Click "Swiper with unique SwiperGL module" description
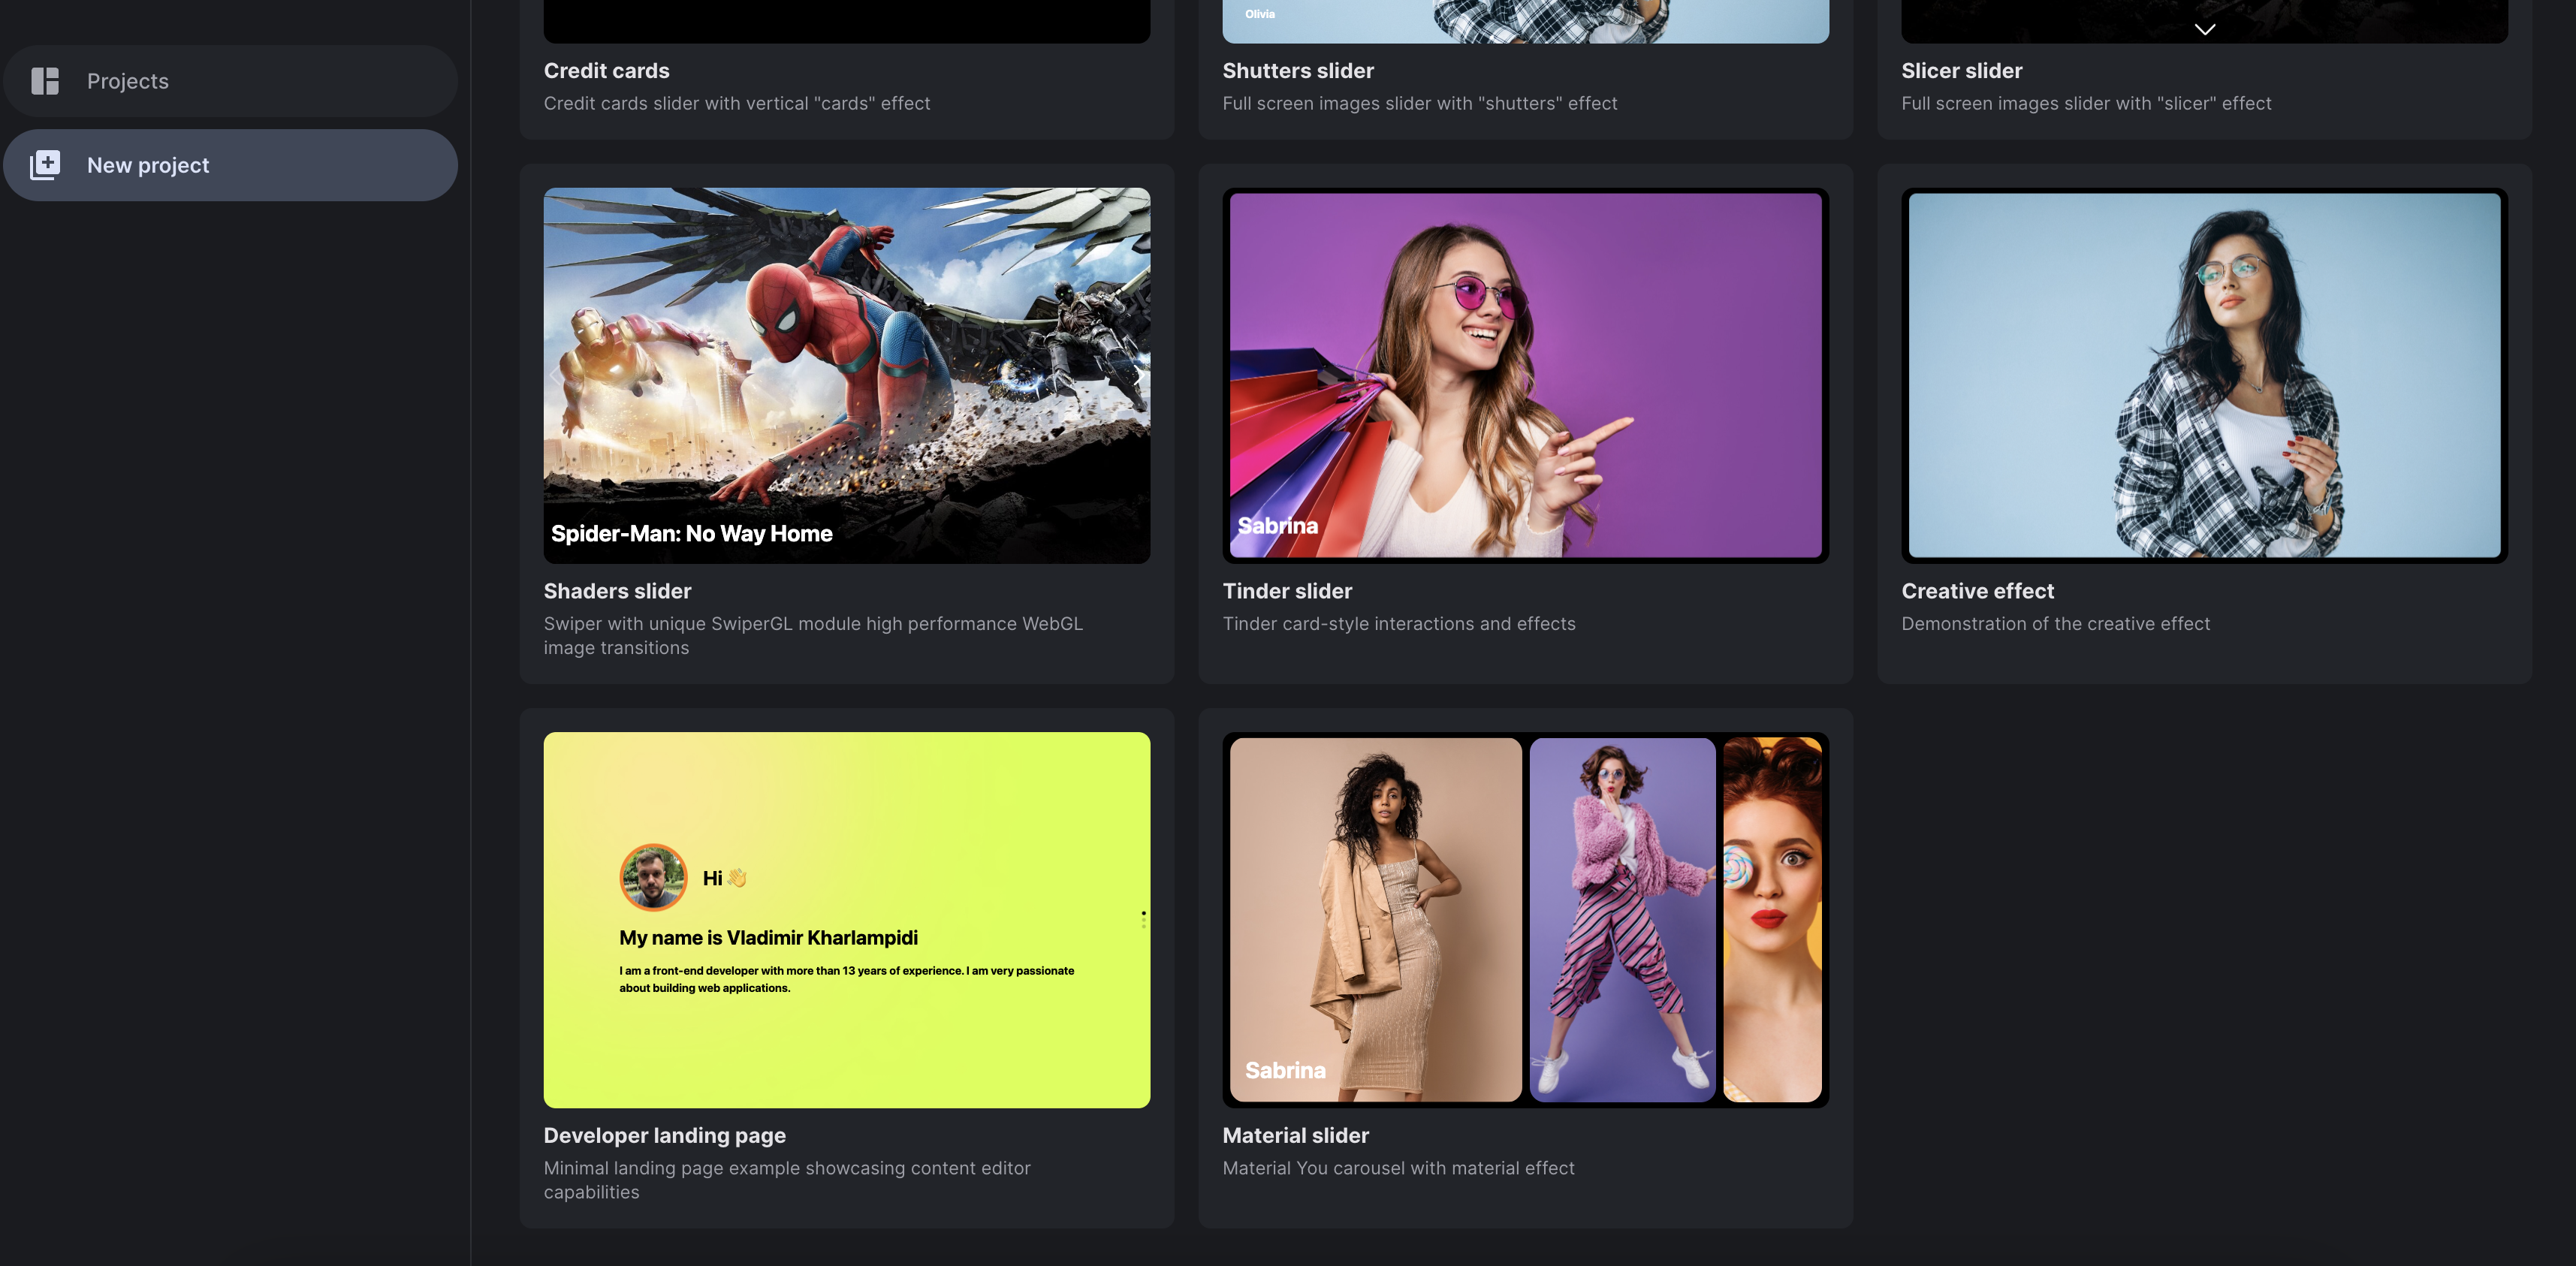This screenshot has width=2576, height=1266. [x=813, y=635]
